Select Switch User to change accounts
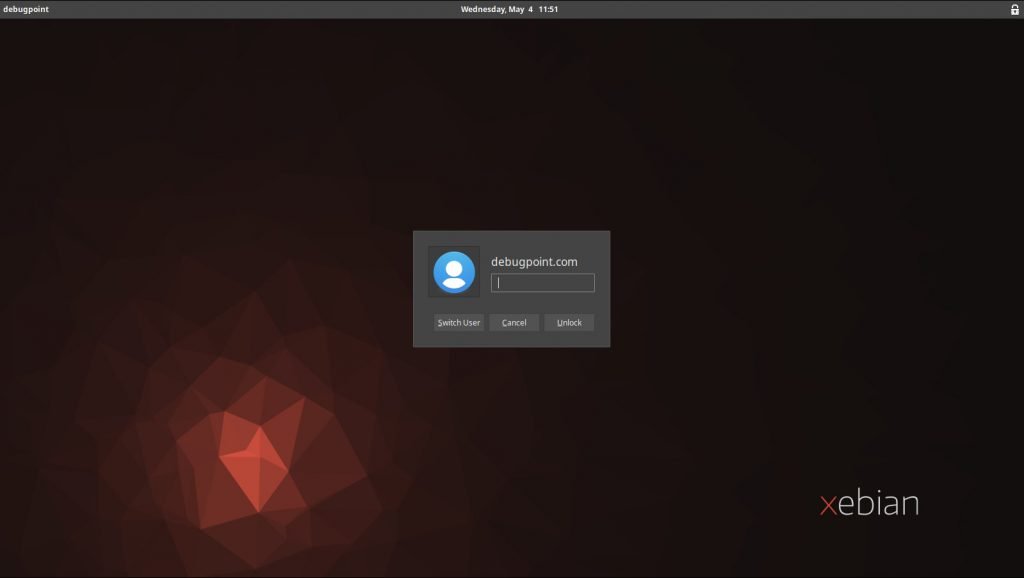The width and height of the screenshot is (1024, 578). pyautogui.click(x=458, y=322)
